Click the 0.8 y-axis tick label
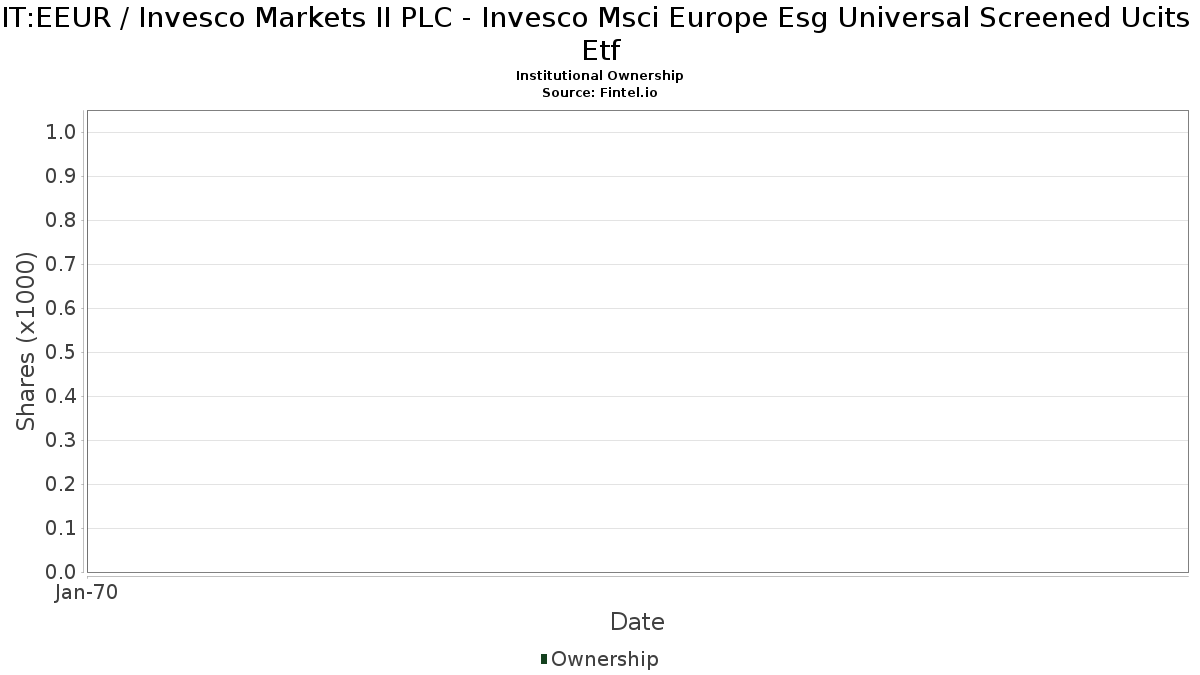This screenshot has height=675, width=1200. point(62,221)
